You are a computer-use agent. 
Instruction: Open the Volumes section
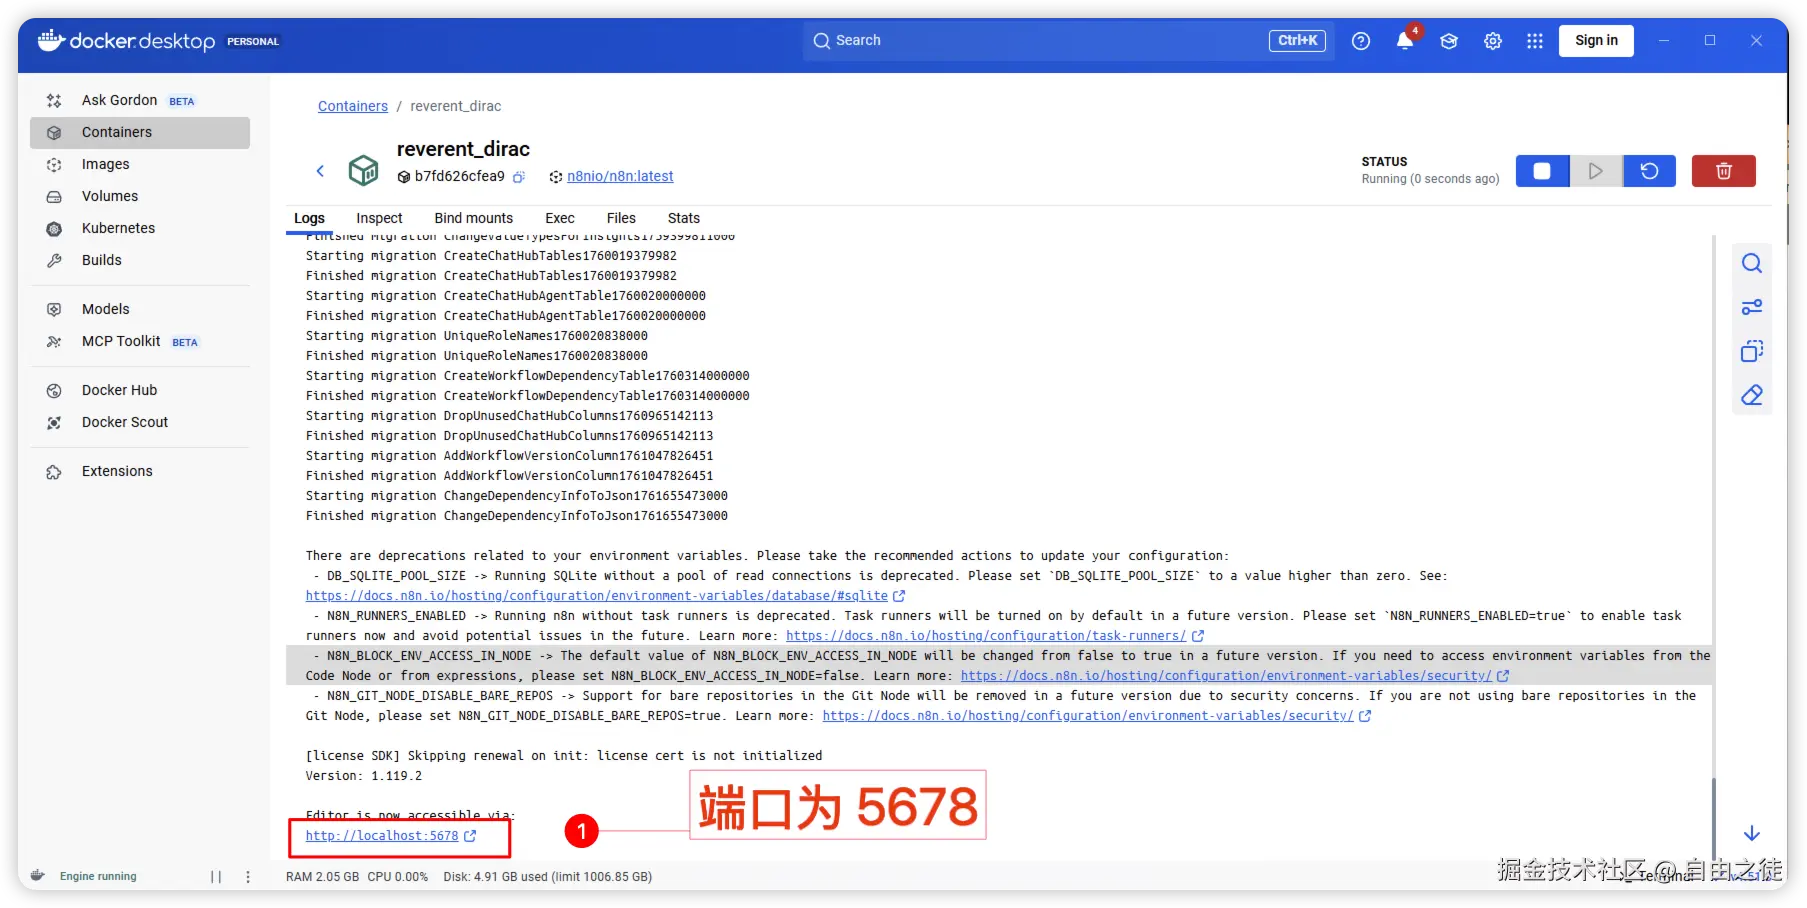point(140,196)
